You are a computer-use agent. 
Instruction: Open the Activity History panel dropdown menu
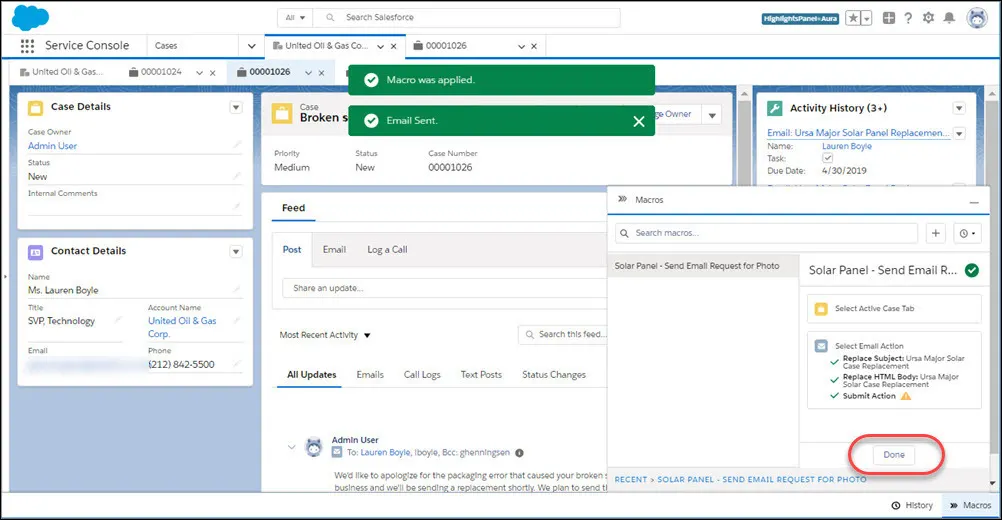[x=959, y=109]
